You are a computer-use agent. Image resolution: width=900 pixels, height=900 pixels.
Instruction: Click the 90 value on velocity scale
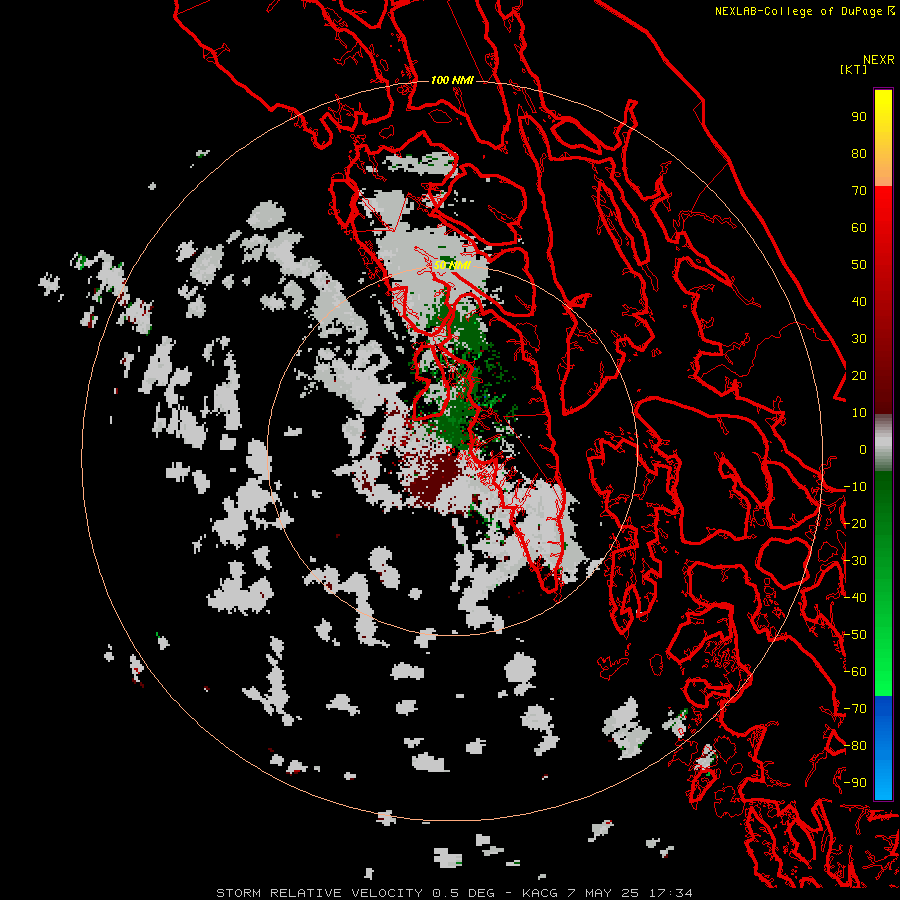click(859, 117)
